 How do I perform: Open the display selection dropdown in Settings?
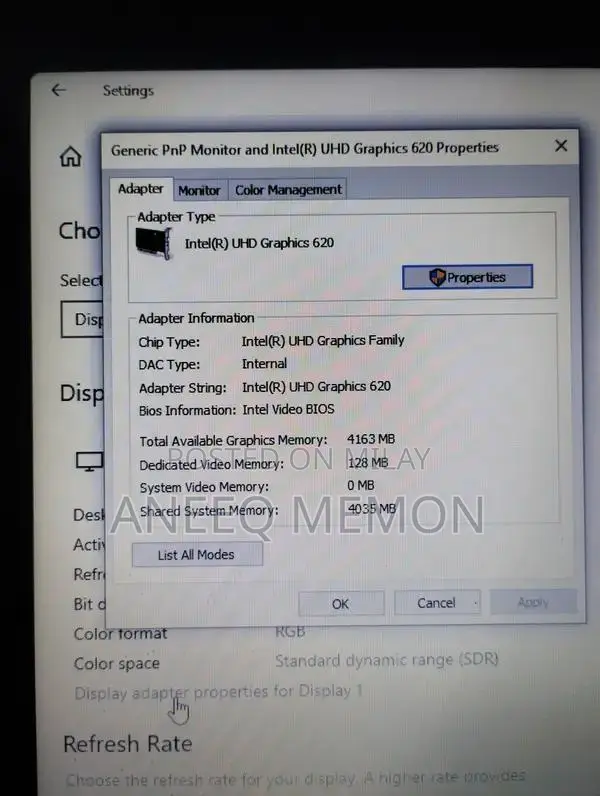point(82,319)
